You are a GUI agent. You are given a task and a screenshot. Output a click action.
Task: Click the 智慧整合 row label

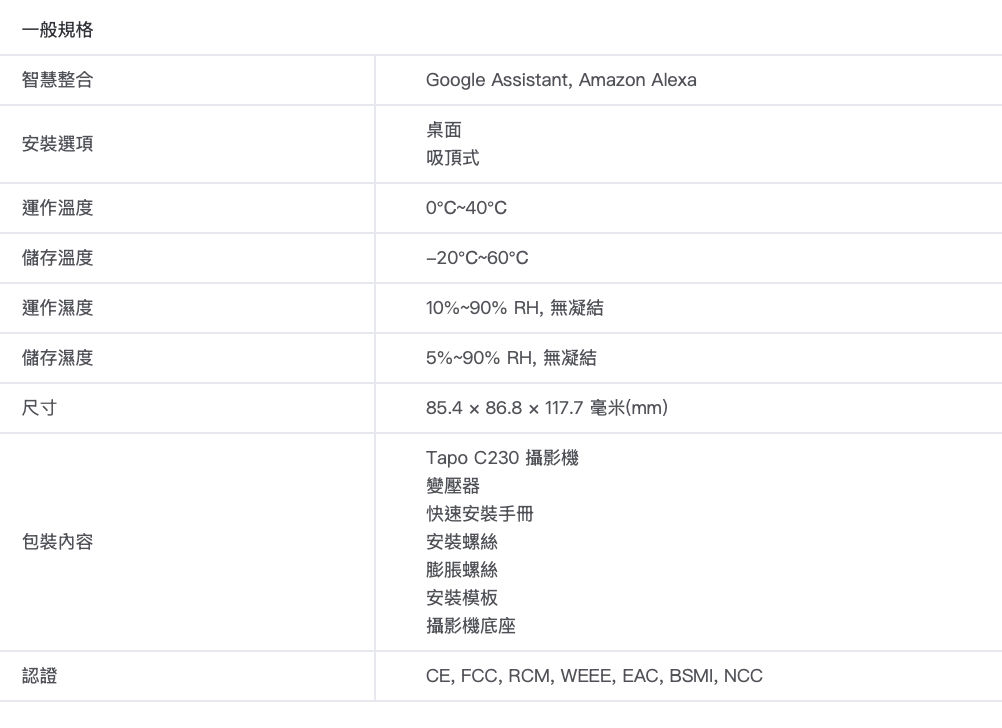(x=58, y=80)
